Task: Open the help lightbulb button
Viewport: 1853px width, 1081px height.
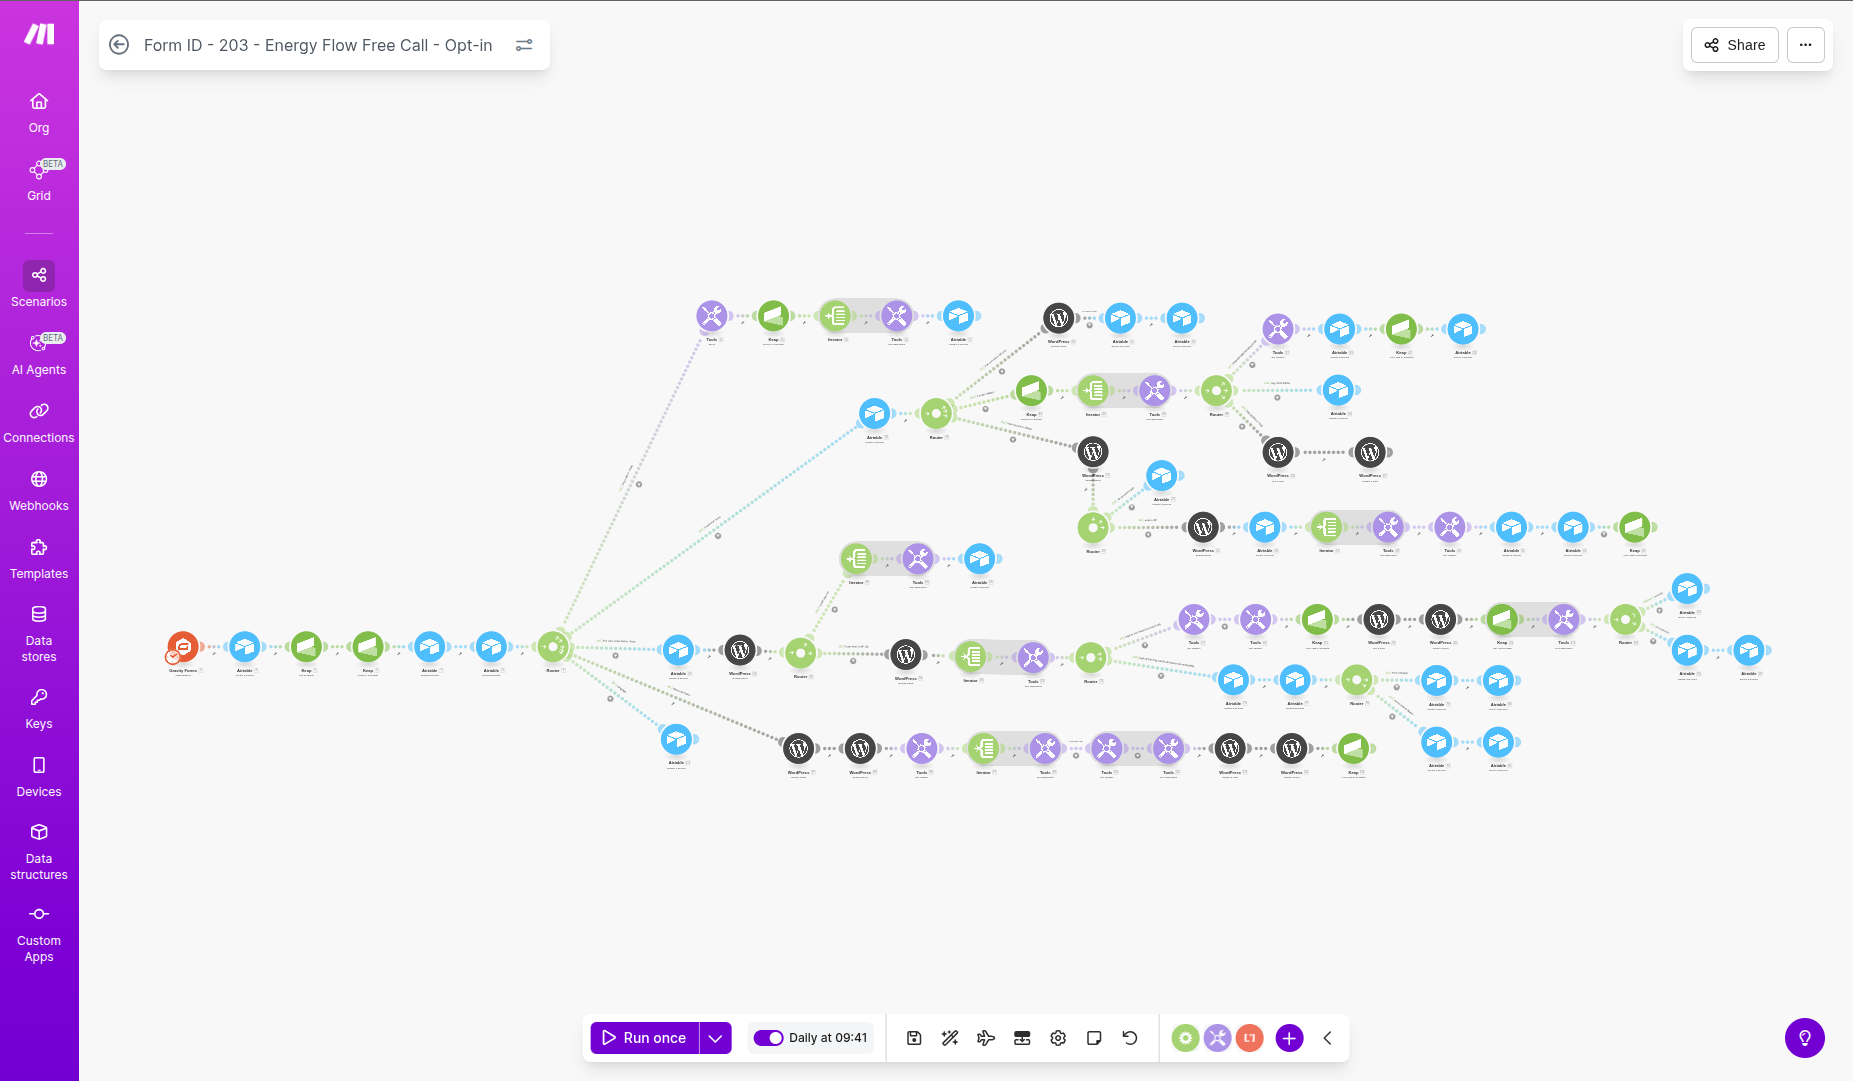Action: (x=1804, y=1038)
